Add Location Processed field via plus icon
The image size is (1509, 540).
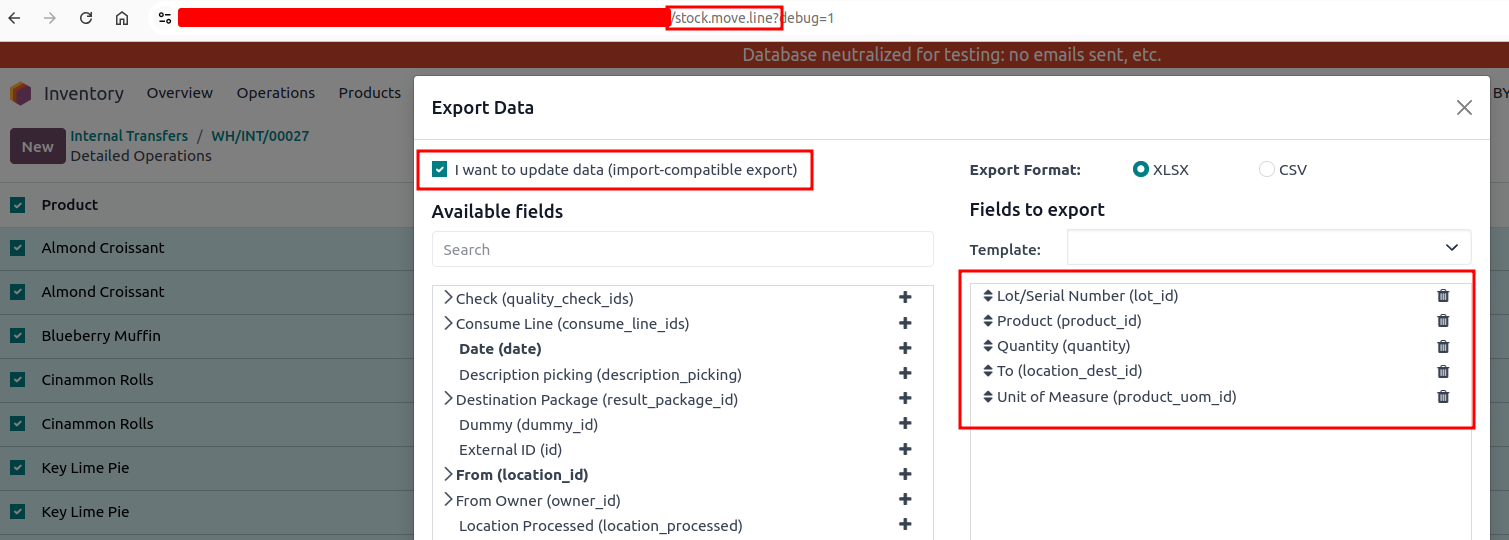[905, 525]
